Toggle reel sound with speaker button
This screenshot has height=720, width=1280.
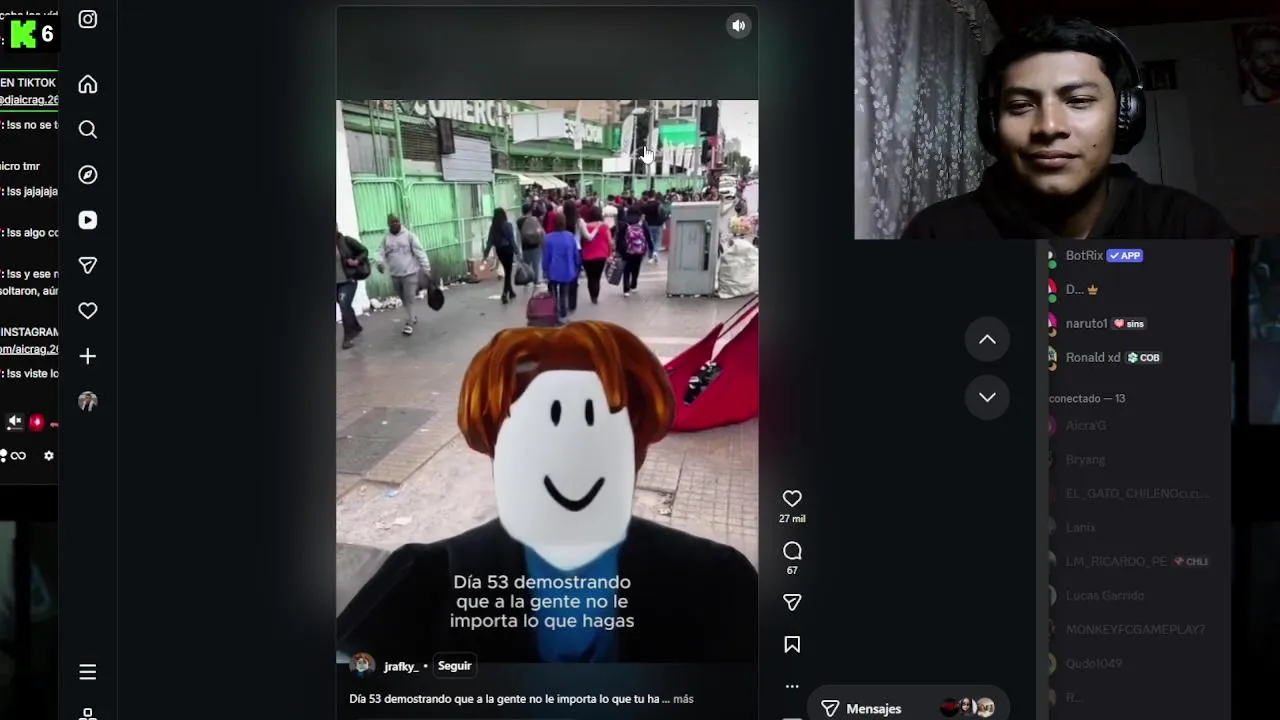pyautogui.click(x=738, y=26)
